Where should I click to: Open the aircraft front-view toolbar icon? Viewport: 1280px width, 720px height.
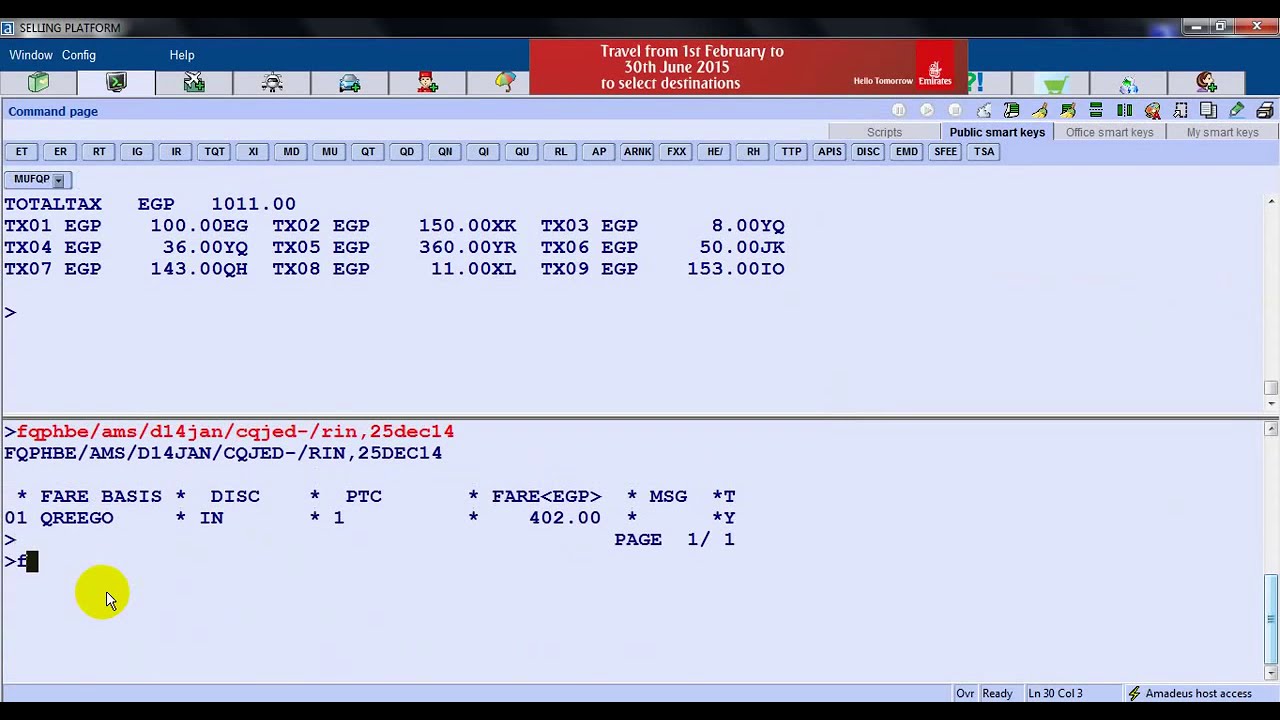click(272, 83)
